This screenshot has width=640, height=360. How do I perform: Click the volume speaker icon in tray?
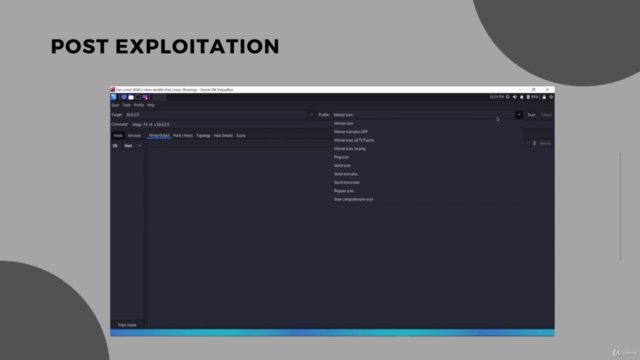[515, 97]
